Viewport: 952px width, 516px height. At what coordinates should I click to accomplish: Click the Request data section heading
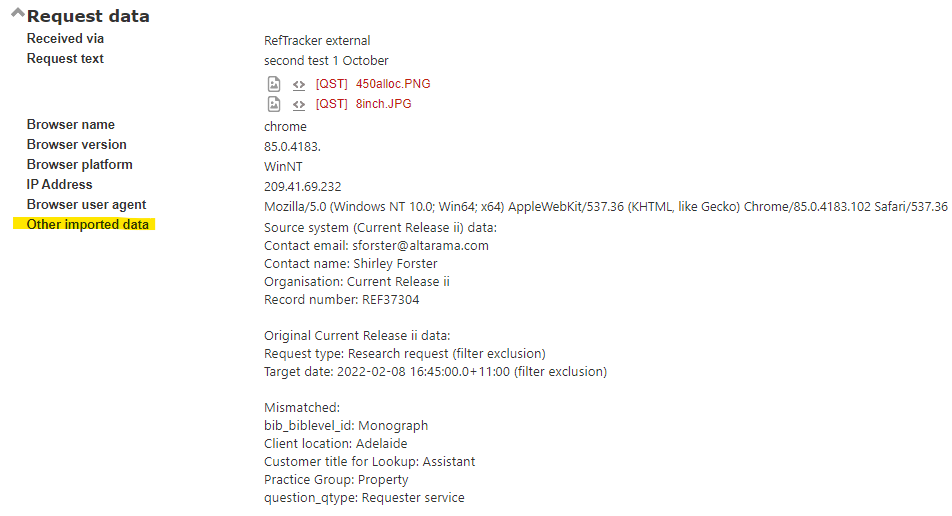click(88, 16)
